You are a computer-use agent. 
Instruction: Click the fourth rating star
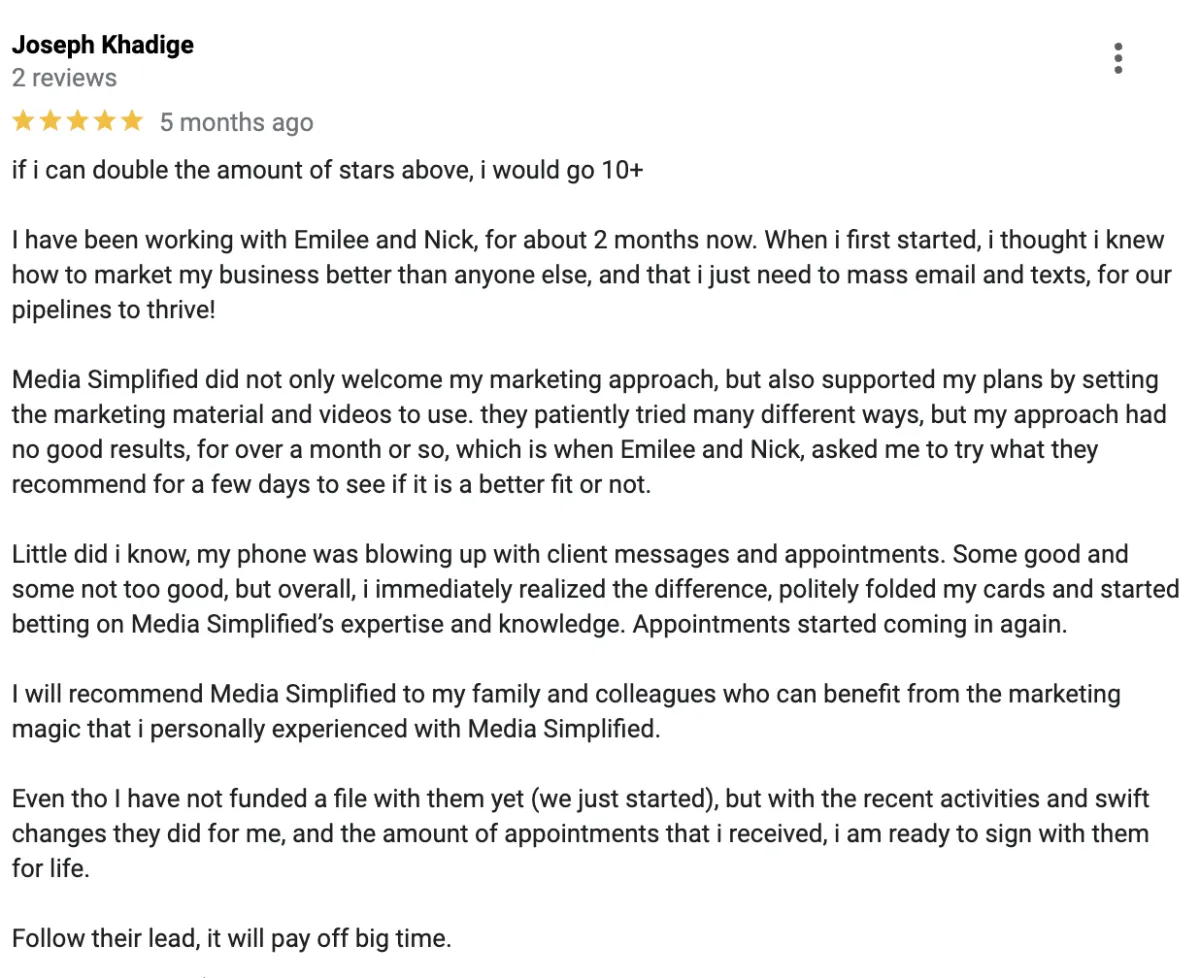(x=105, y=122)
